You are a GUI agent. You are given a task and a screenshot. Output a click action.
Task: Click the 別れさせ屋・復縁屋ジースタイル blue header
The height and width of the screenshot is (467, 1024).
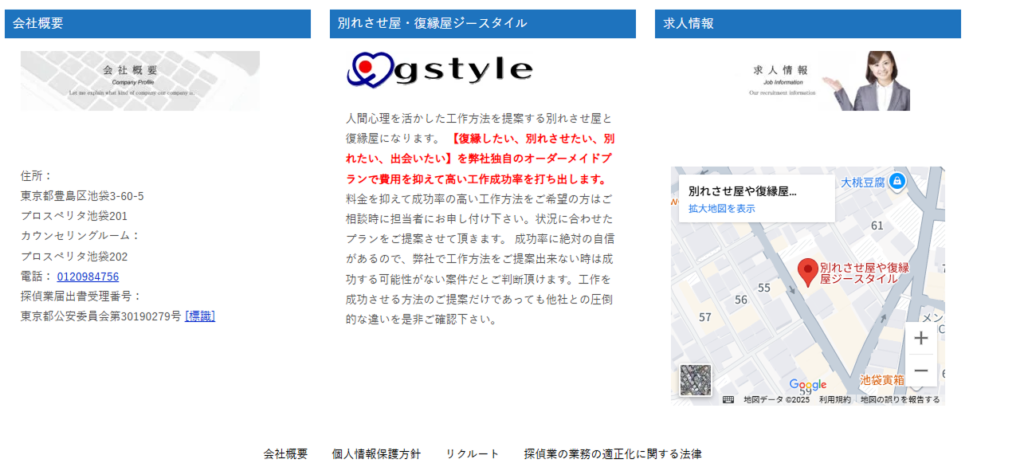483,24
